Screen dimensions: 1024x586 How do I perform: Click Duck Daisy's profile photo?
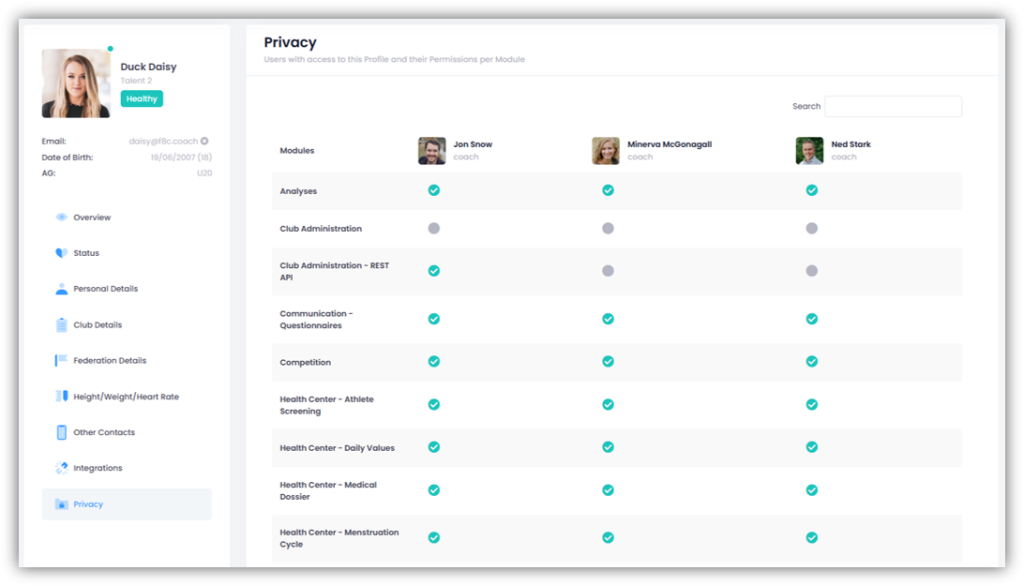click(x=76, y=84)
